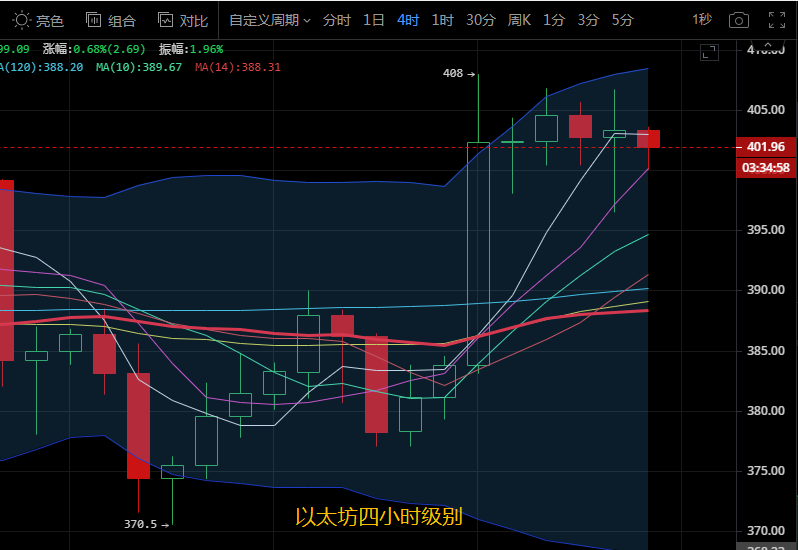The width and height of the screenshot is (798, 550).
Task: Click the MA(10) indicator label
Action: (139, 67)
